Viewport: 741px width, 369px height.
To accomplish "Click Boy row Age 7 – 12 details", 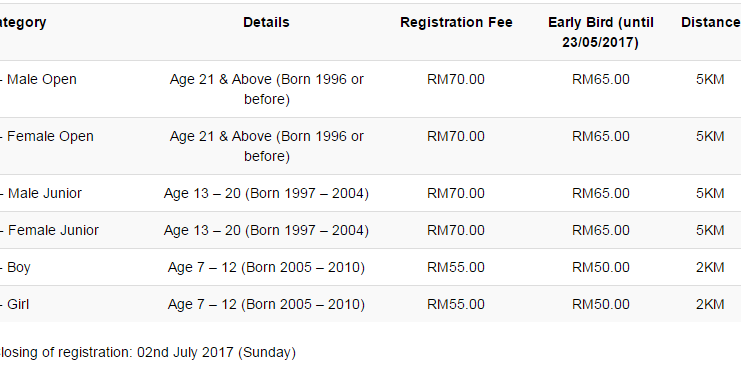I will (266, 267).
